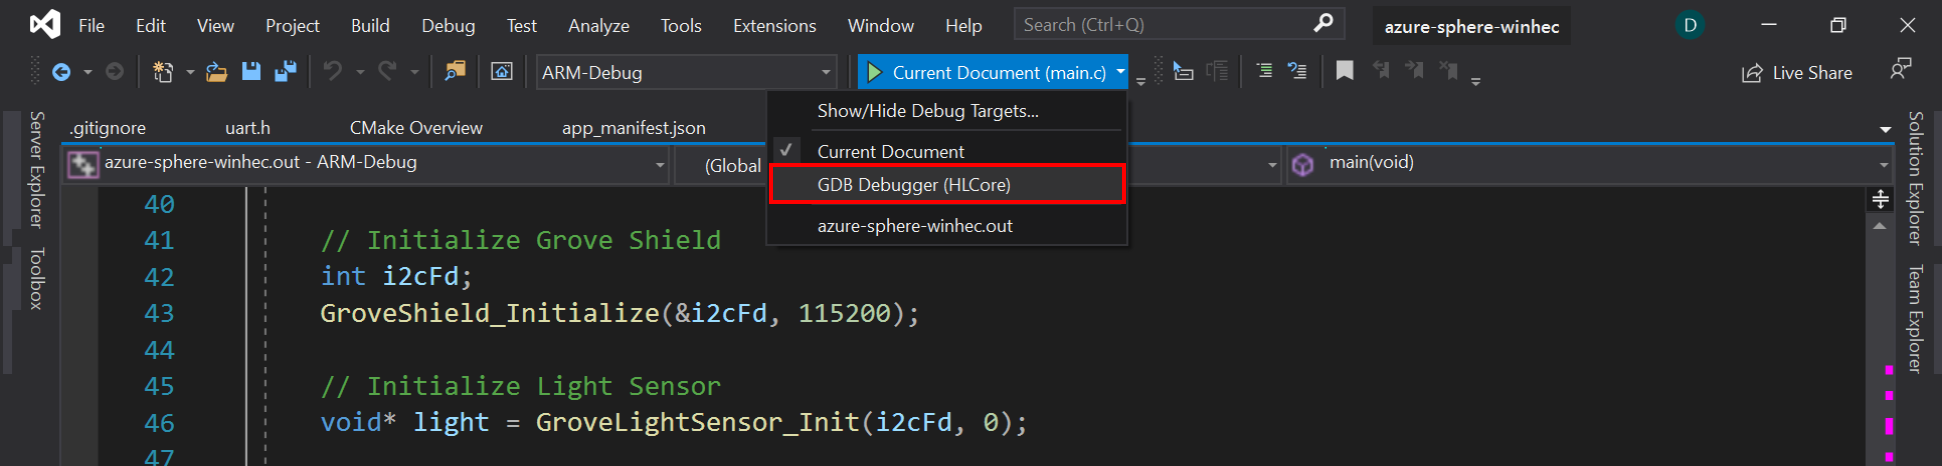Open the navigate backward history dropdown
This screenshot has height=466, width=1942.
tap(88, 72)
